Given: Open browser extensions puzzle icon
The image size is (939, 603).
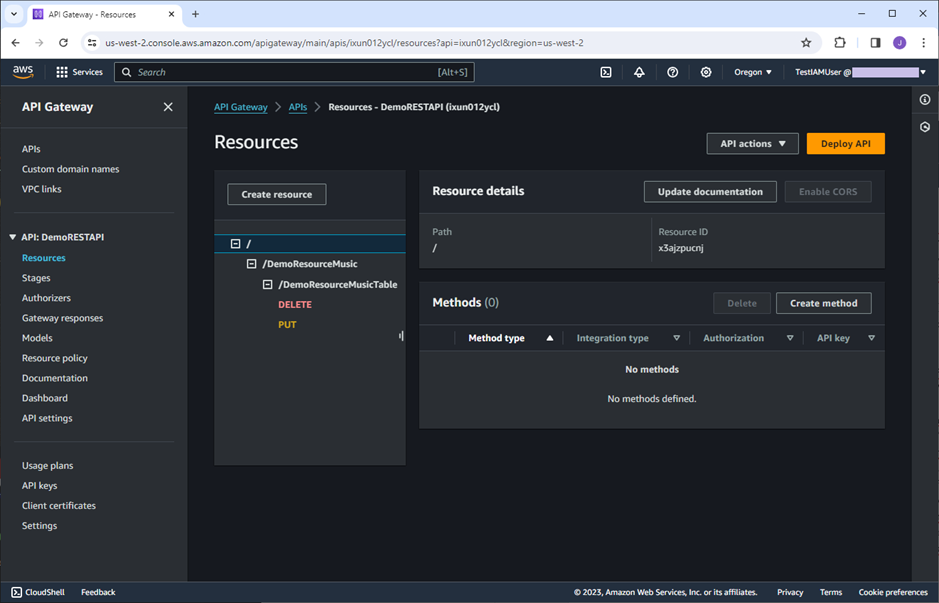Looking at the screenshot, I should [x=840, y=43].
